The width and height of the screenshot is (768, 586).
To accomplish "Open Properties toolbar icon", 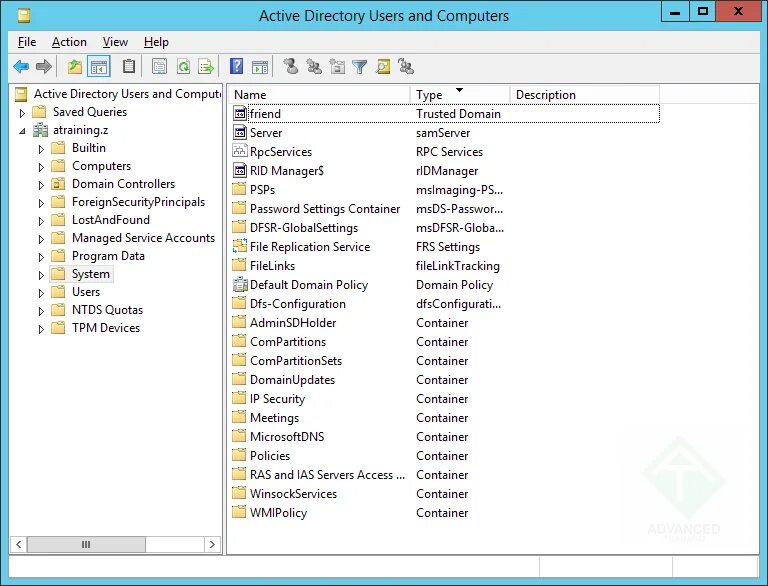I will coord(159,66).
